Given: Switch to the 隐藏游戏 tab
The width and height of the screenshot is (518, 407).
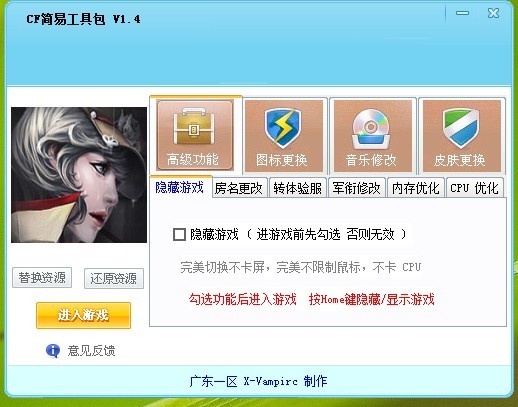Looking at the screenshot, I should tap(180, 187).
